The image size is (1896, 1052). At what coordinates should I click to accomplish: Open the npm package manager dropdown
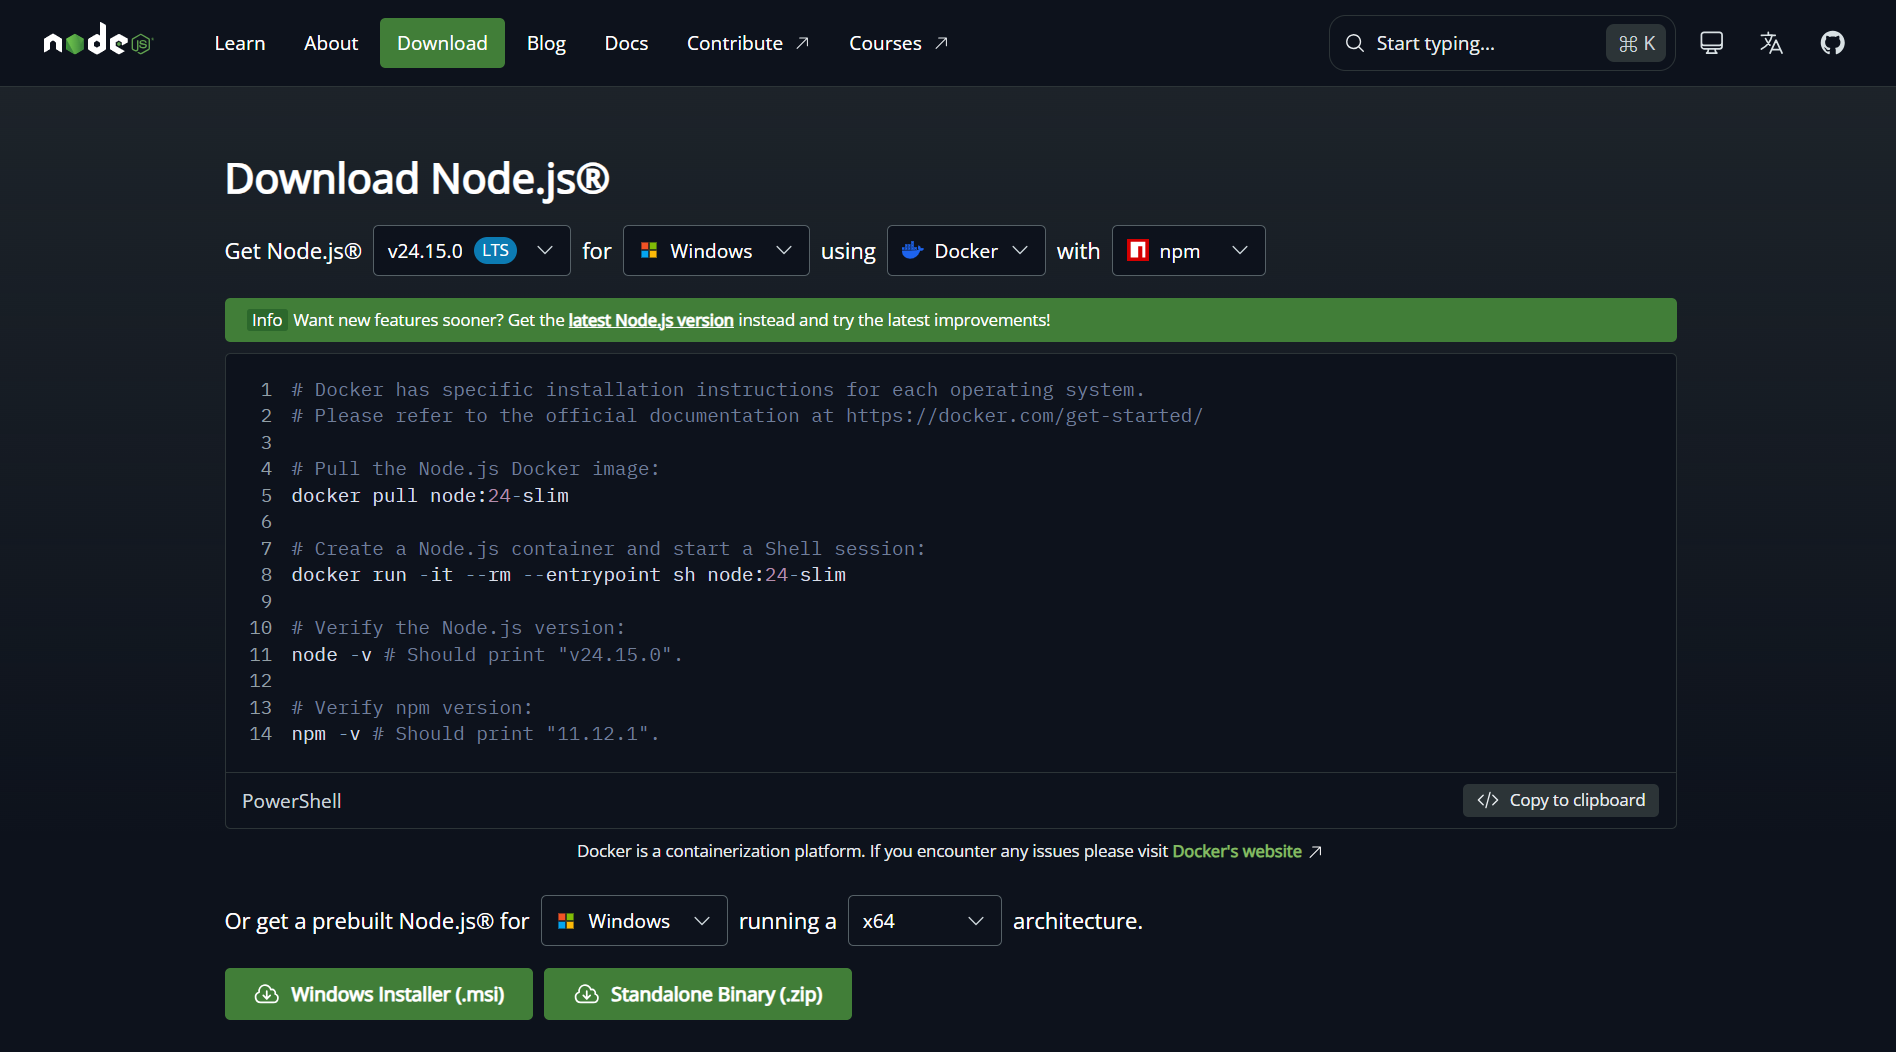[x=1188, y=251]
